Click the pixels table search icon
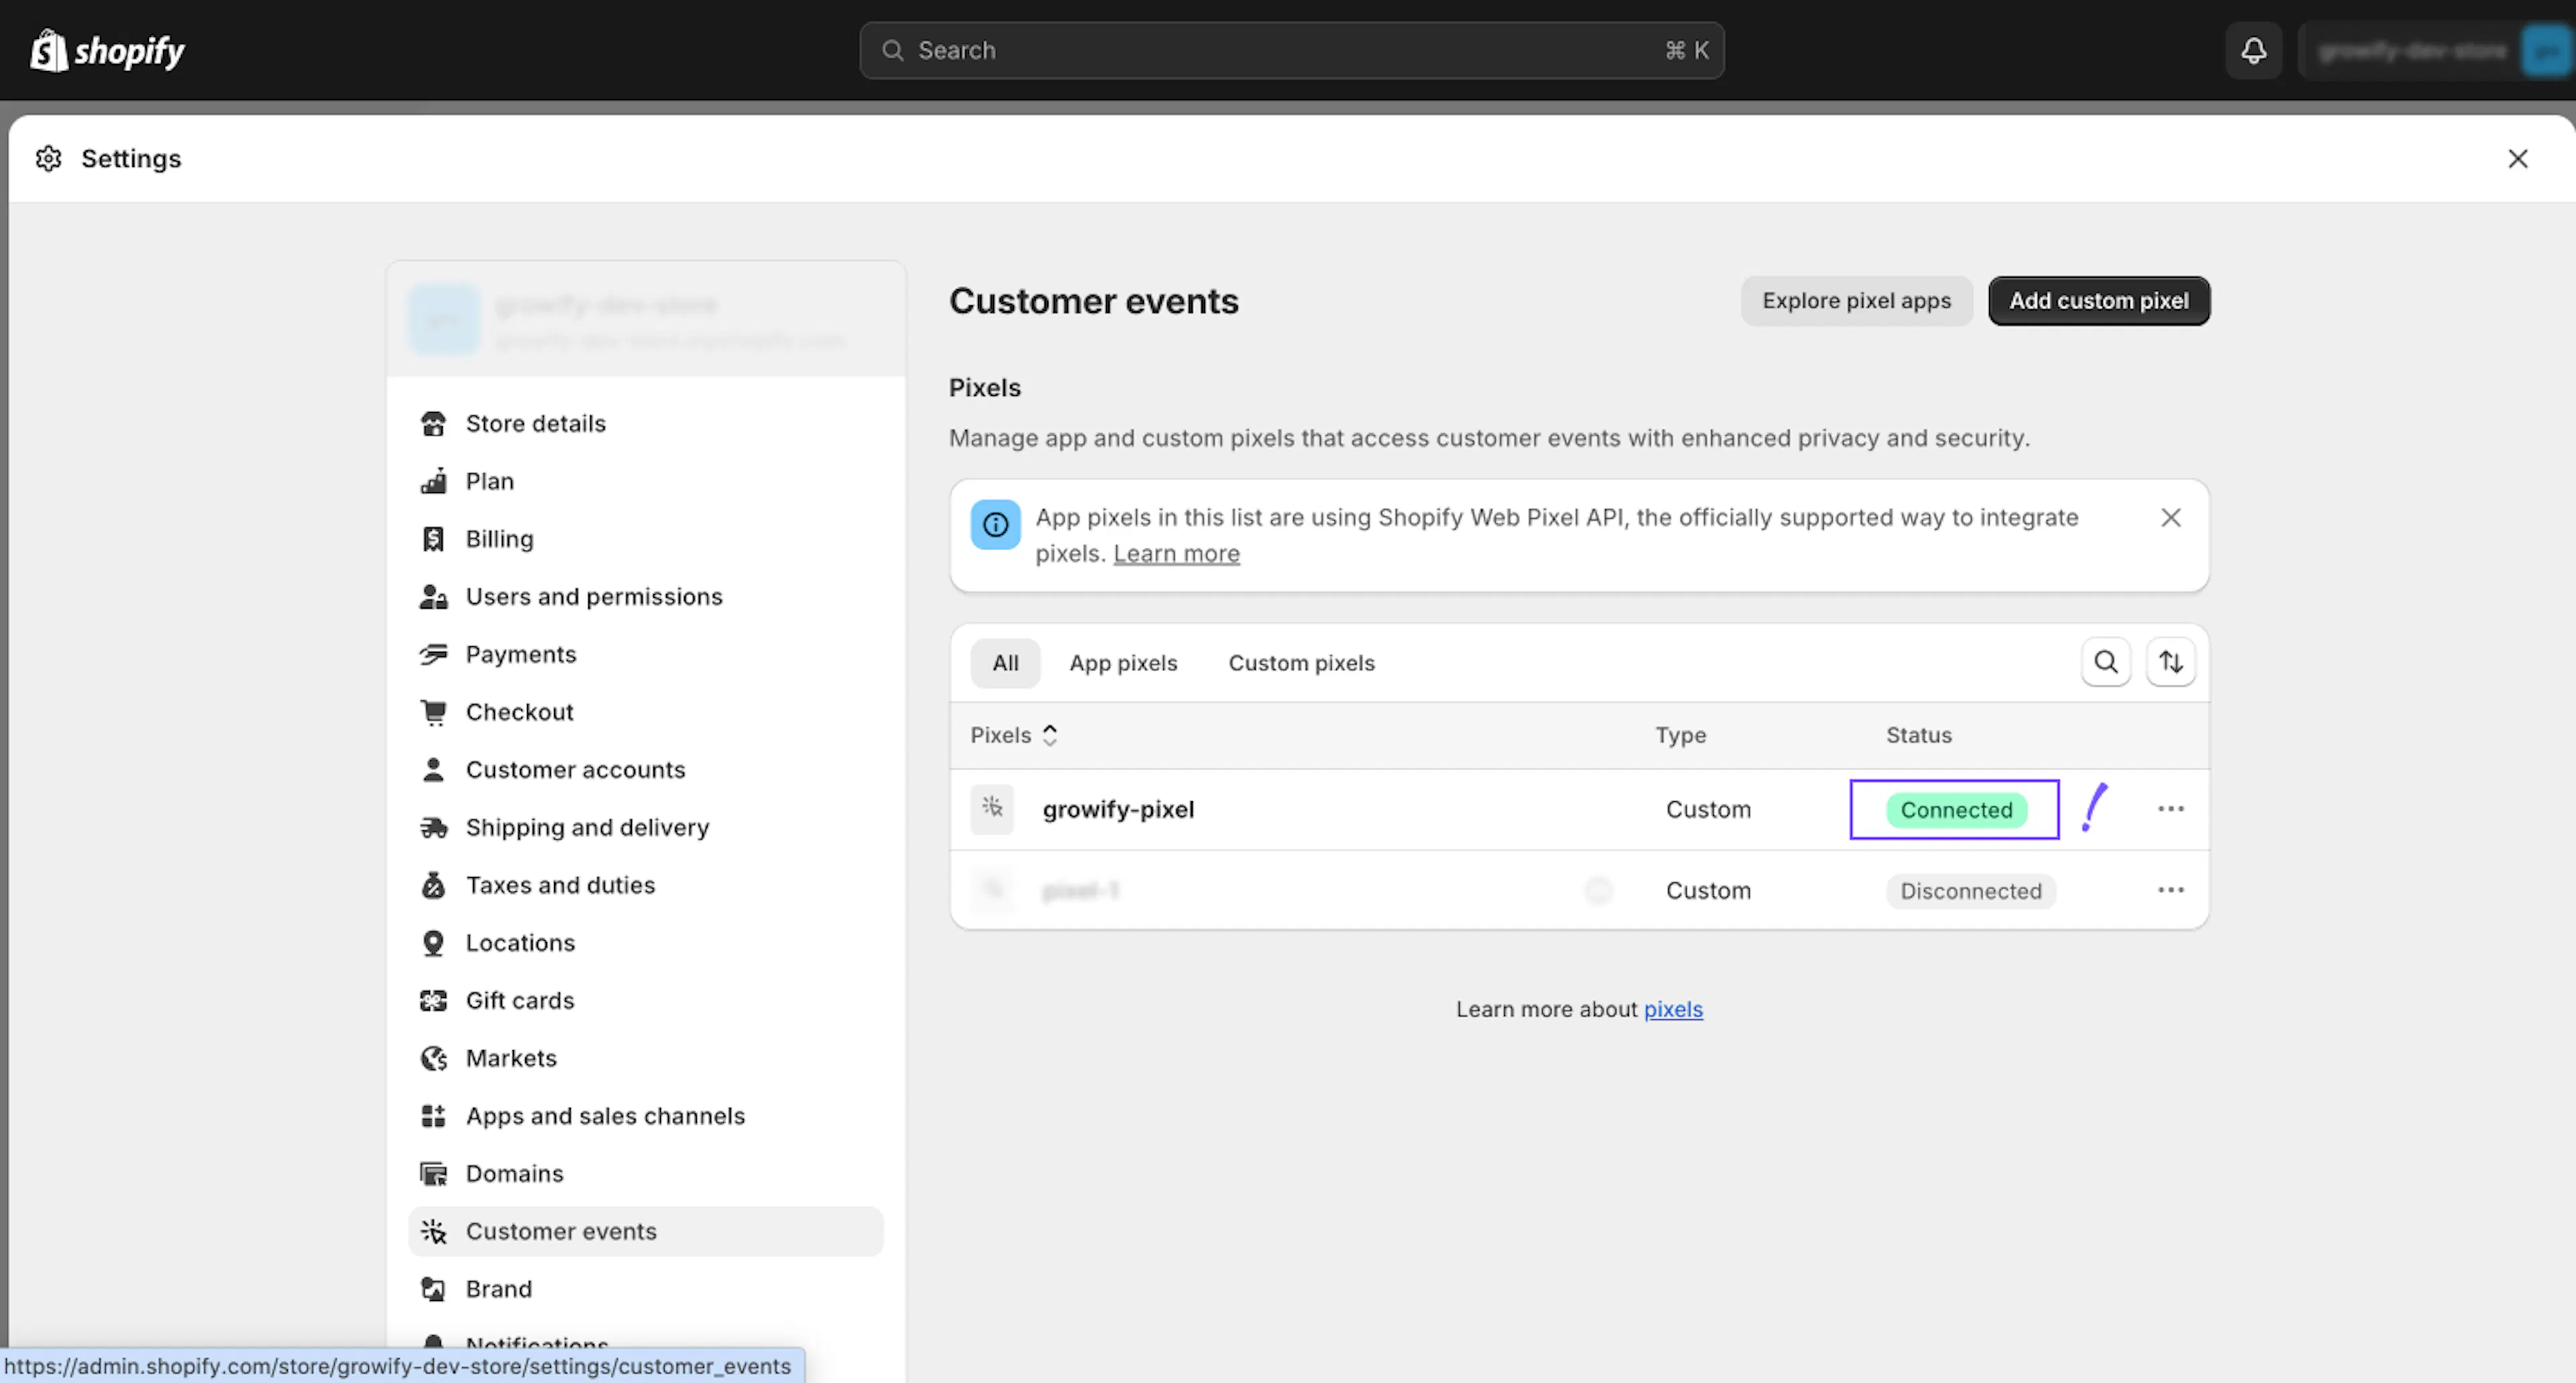Viewport: 2576px width, 1383px height. 2105,662
